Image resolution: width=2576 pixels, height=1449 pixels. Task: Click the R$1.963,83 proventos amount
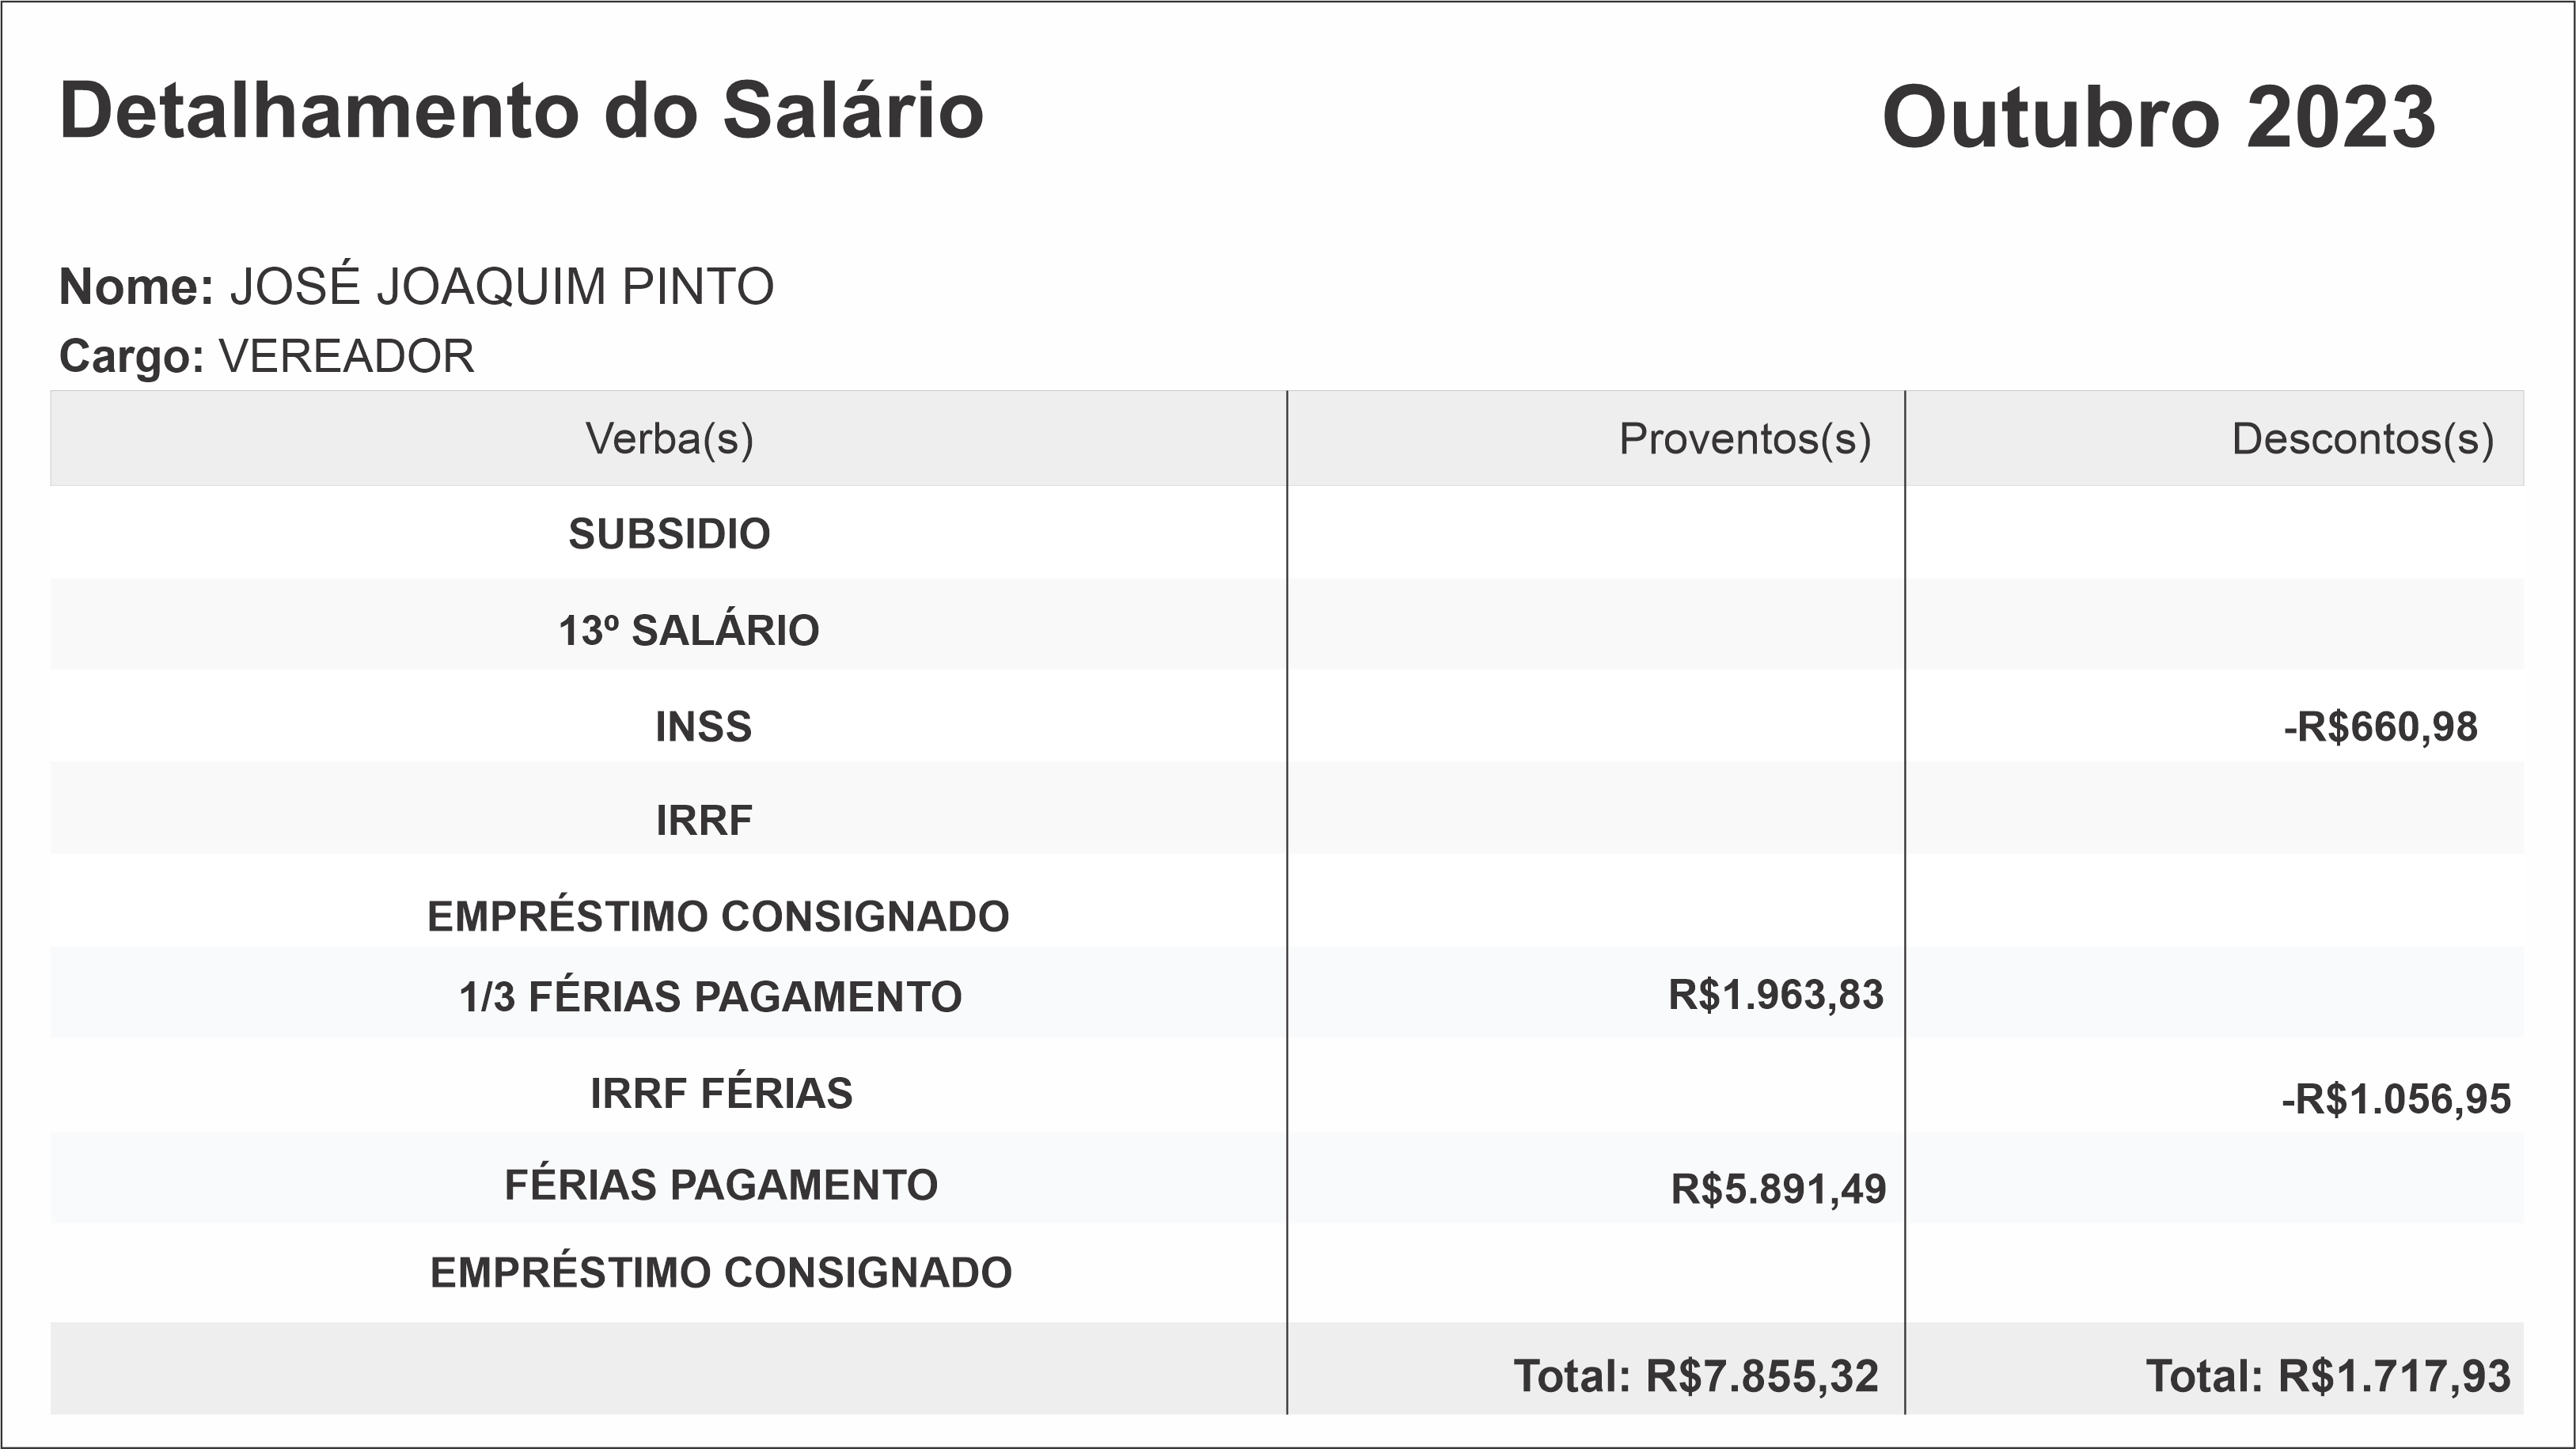[1775, 995]
